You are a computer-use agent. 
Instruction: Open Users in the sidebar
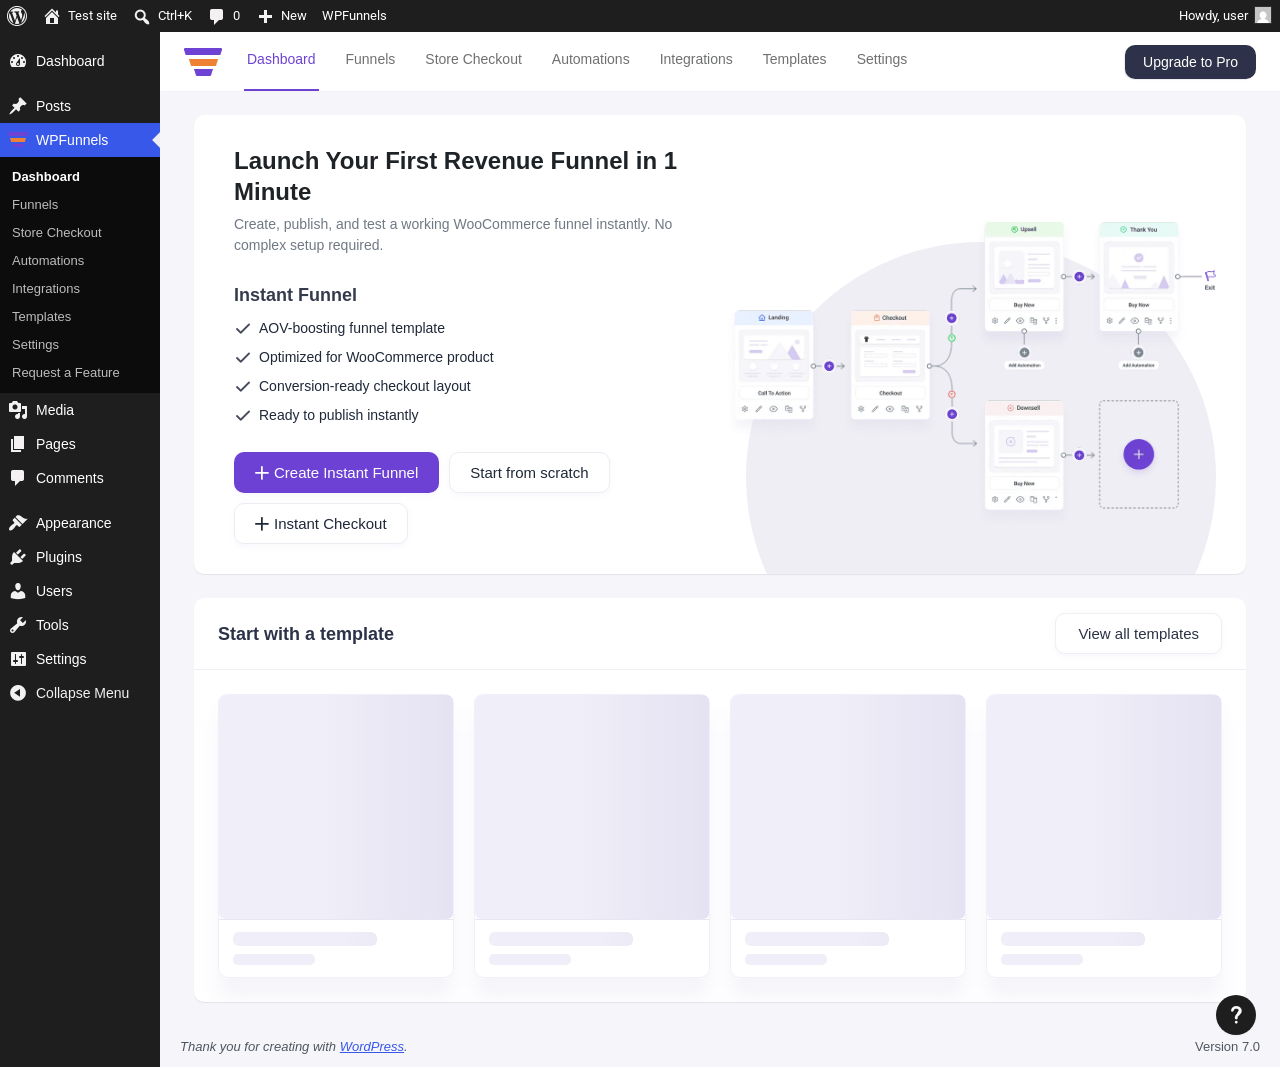[x=80, y=591]
